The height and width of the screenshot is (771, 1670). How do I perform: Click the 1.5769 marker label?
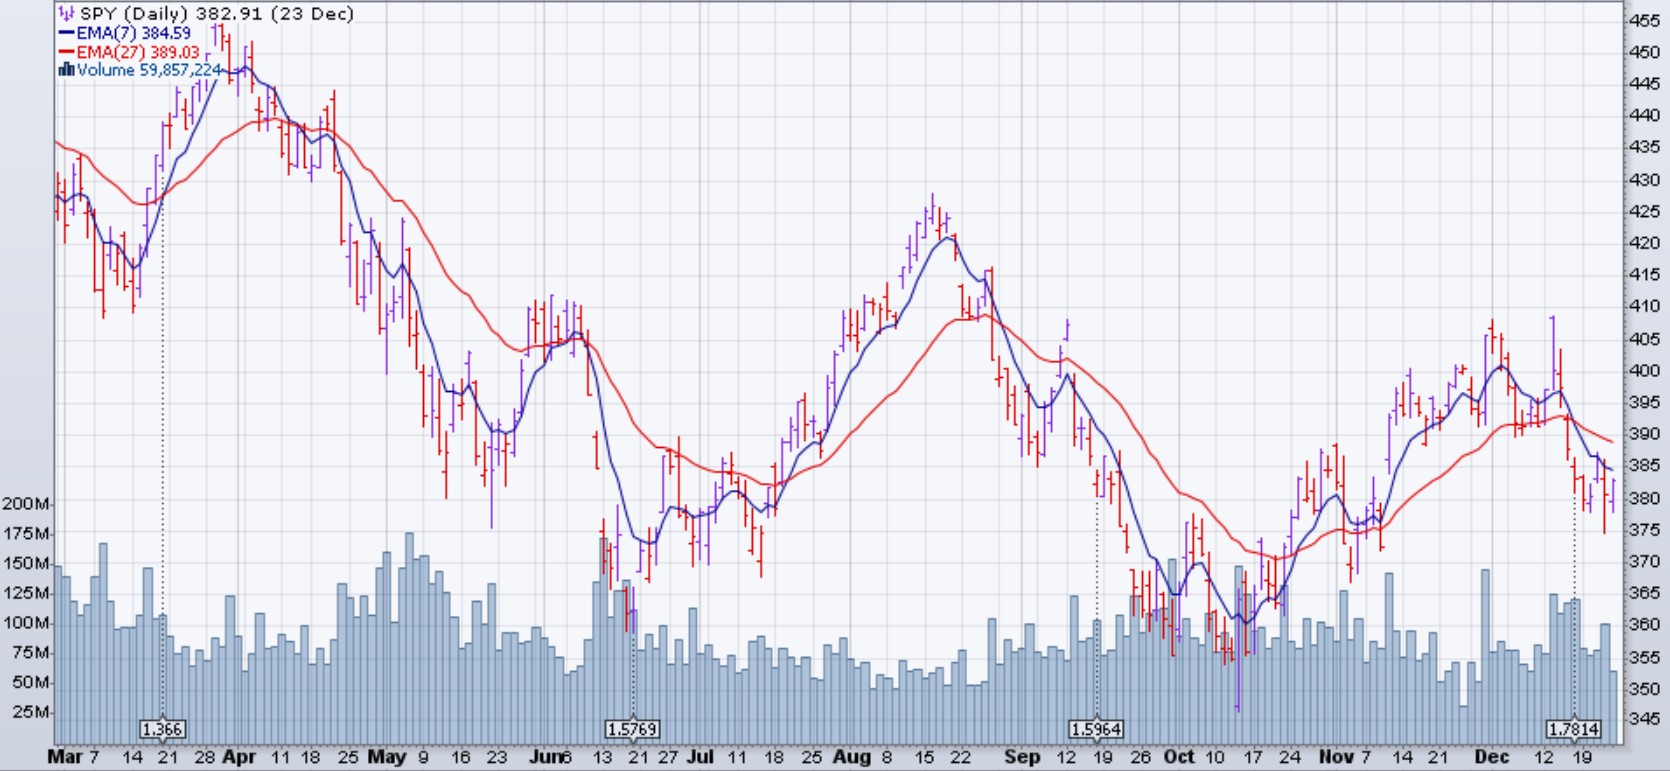(x=633, y=729)
